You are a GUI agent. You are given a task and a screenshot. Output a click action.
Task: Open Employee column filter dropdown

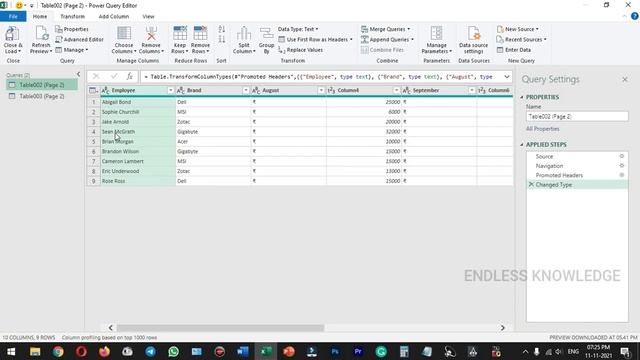tap(171, 90)
